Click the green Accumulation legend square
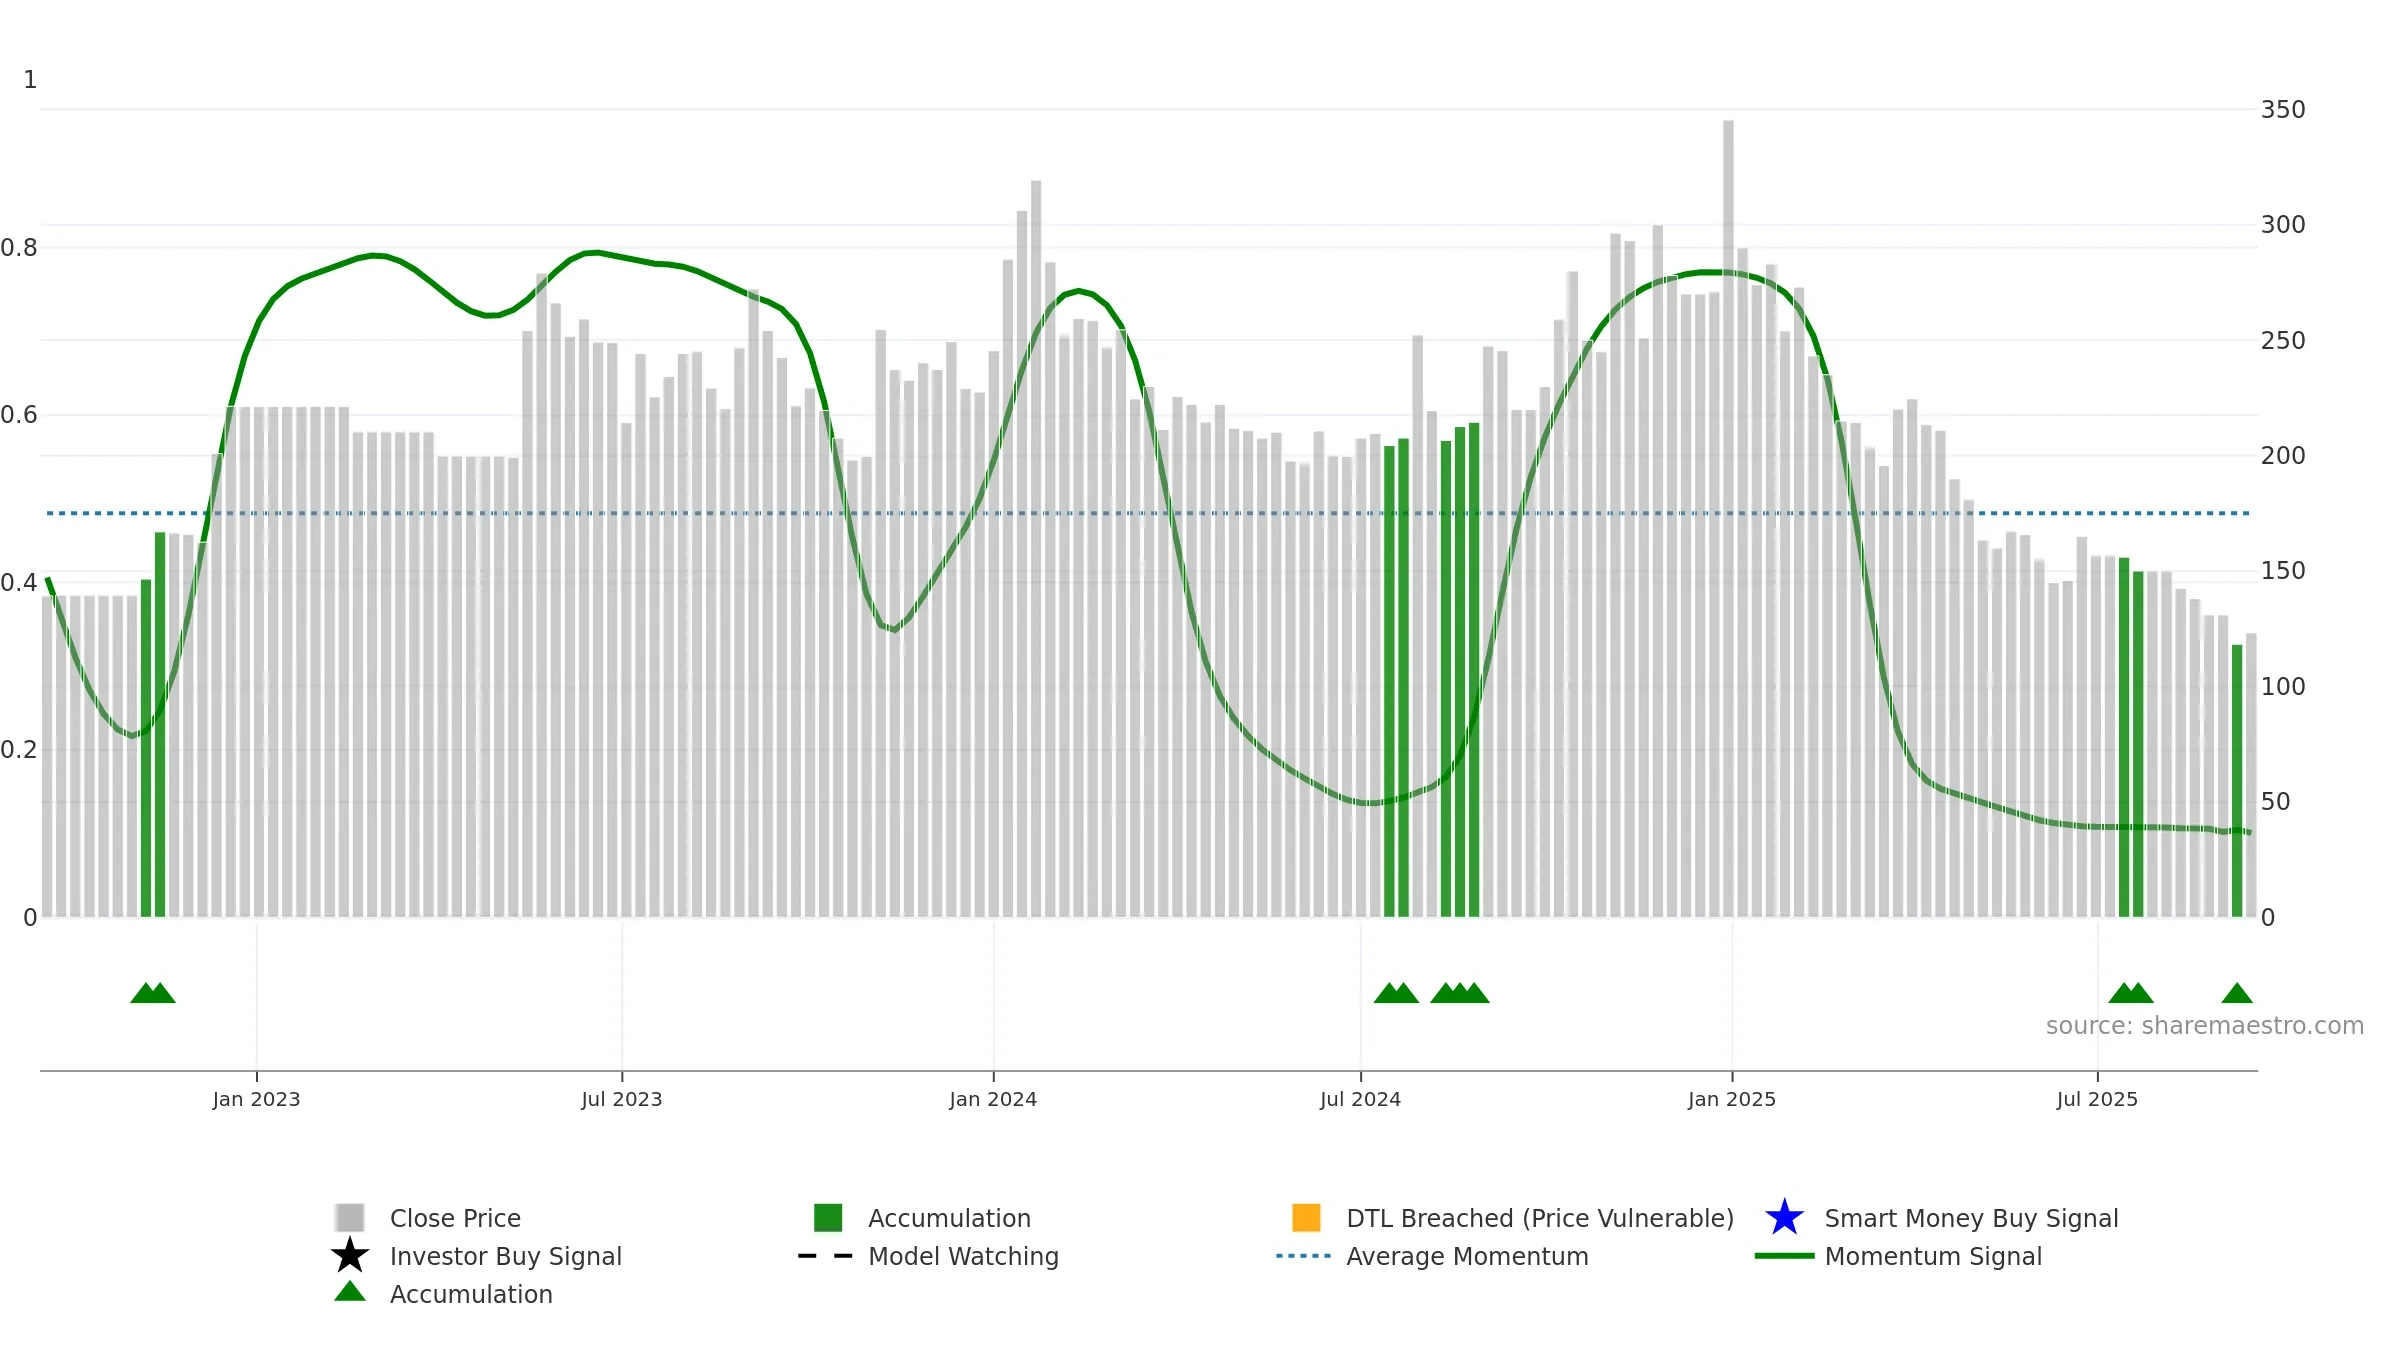This screenshot has height=1350, width=2400. pos(828,1218)
